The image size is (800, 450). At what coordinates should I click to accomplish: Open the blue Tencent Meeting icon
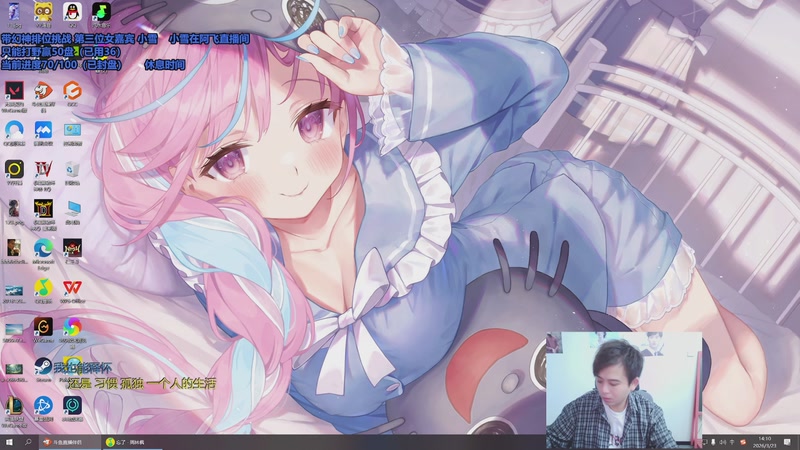pos(43,132)
